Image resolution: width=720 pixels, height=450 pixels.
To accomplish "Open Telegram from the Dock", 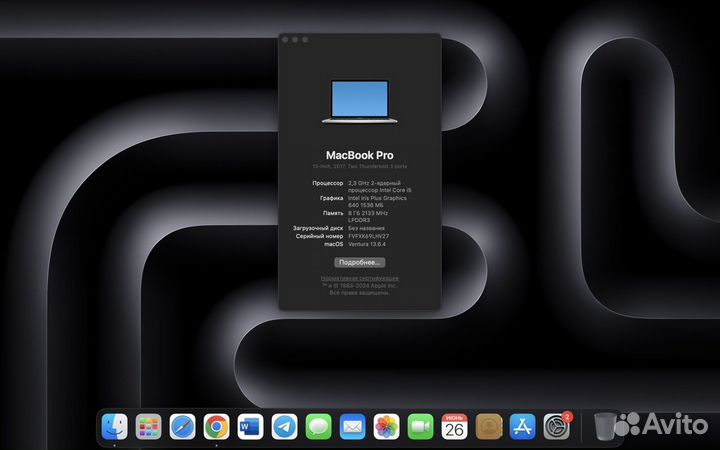I will [x=284, y=427].
